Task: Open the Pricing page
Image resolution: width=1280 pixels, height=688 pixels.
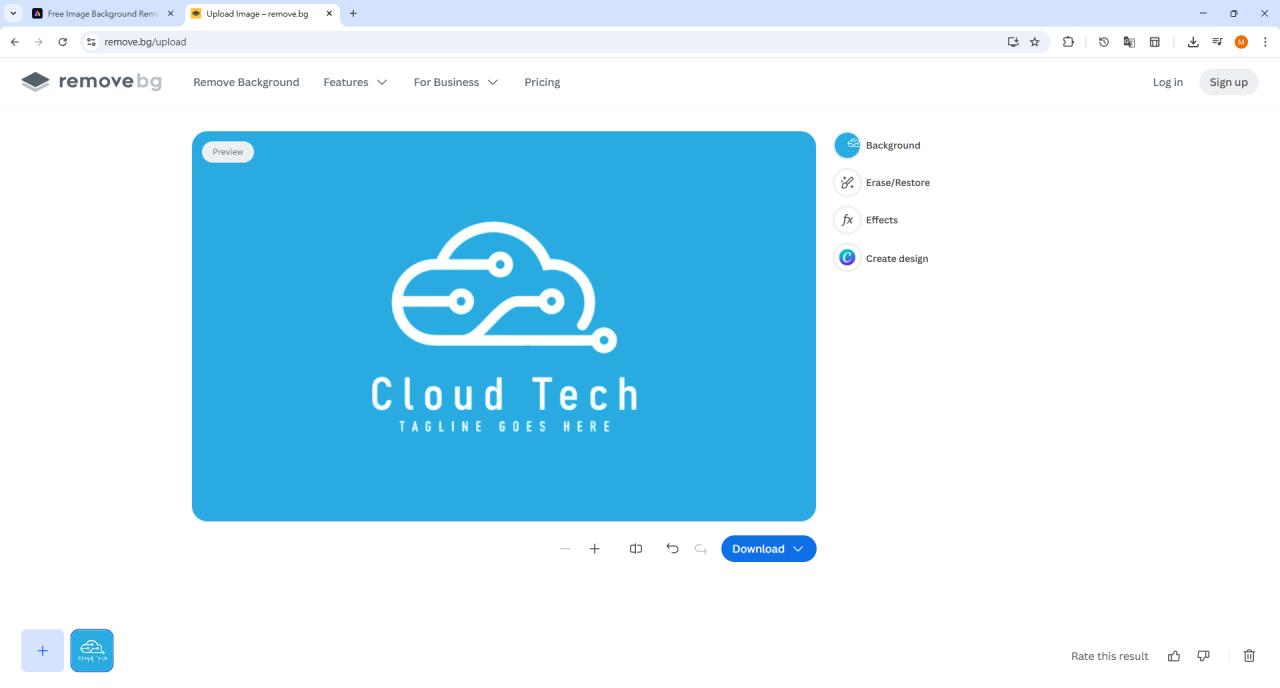Action: 542,82
